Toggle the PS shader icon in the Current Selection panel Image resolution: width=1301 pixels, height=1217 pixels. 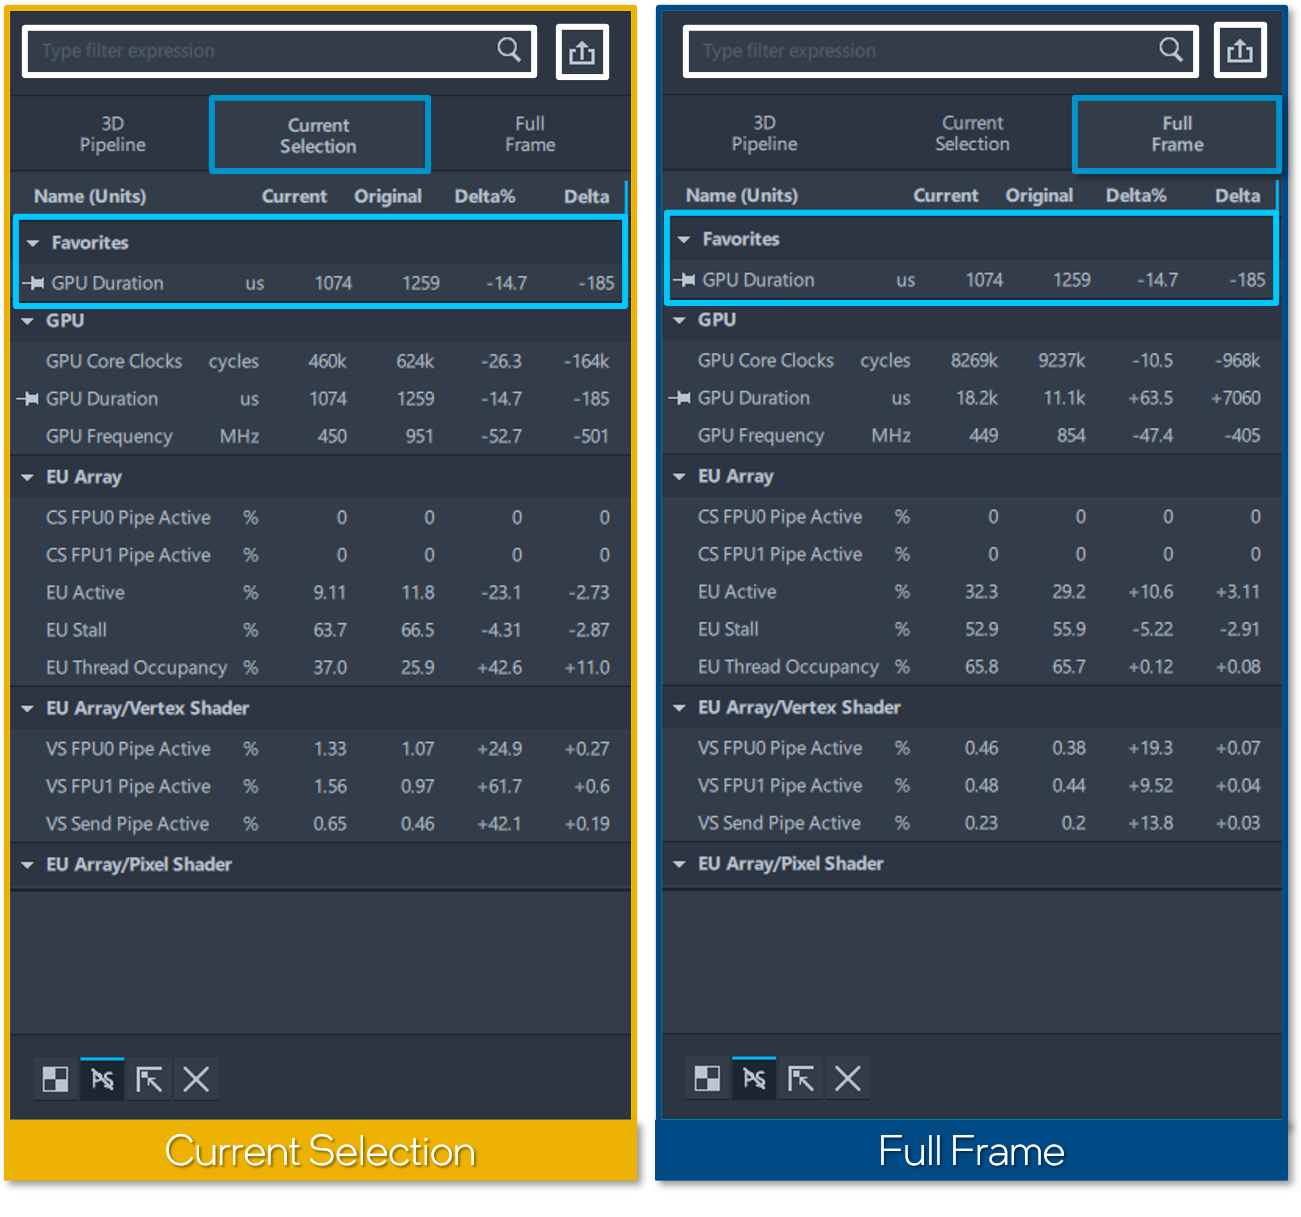click(x=102, y=1079)
